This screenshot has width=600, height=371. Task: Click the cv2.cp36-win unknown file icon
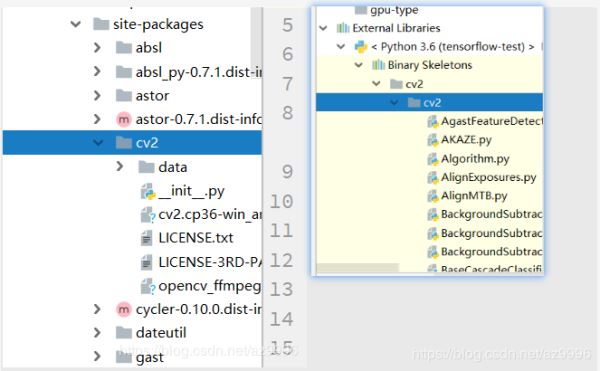tap(148, 215)
